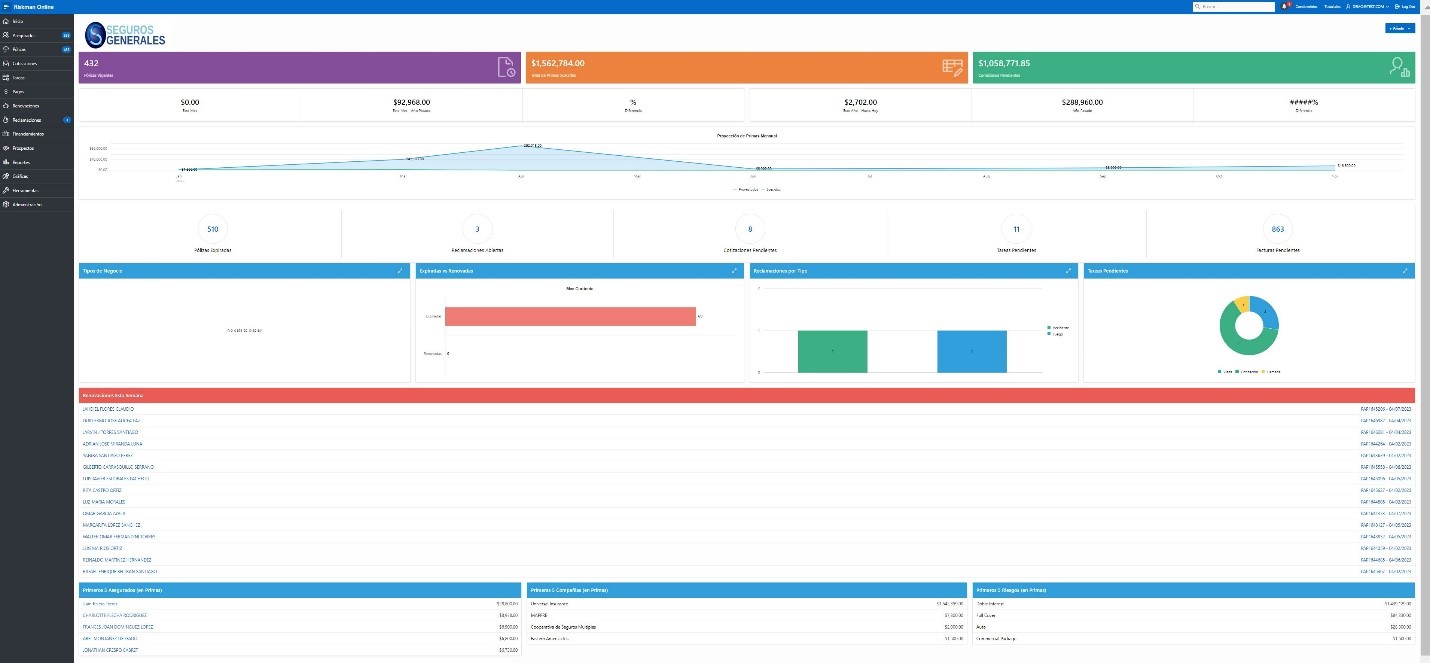Expand the Reclamaciones por Tipo panel
1430x663 pixels.
pos(1069,270)
